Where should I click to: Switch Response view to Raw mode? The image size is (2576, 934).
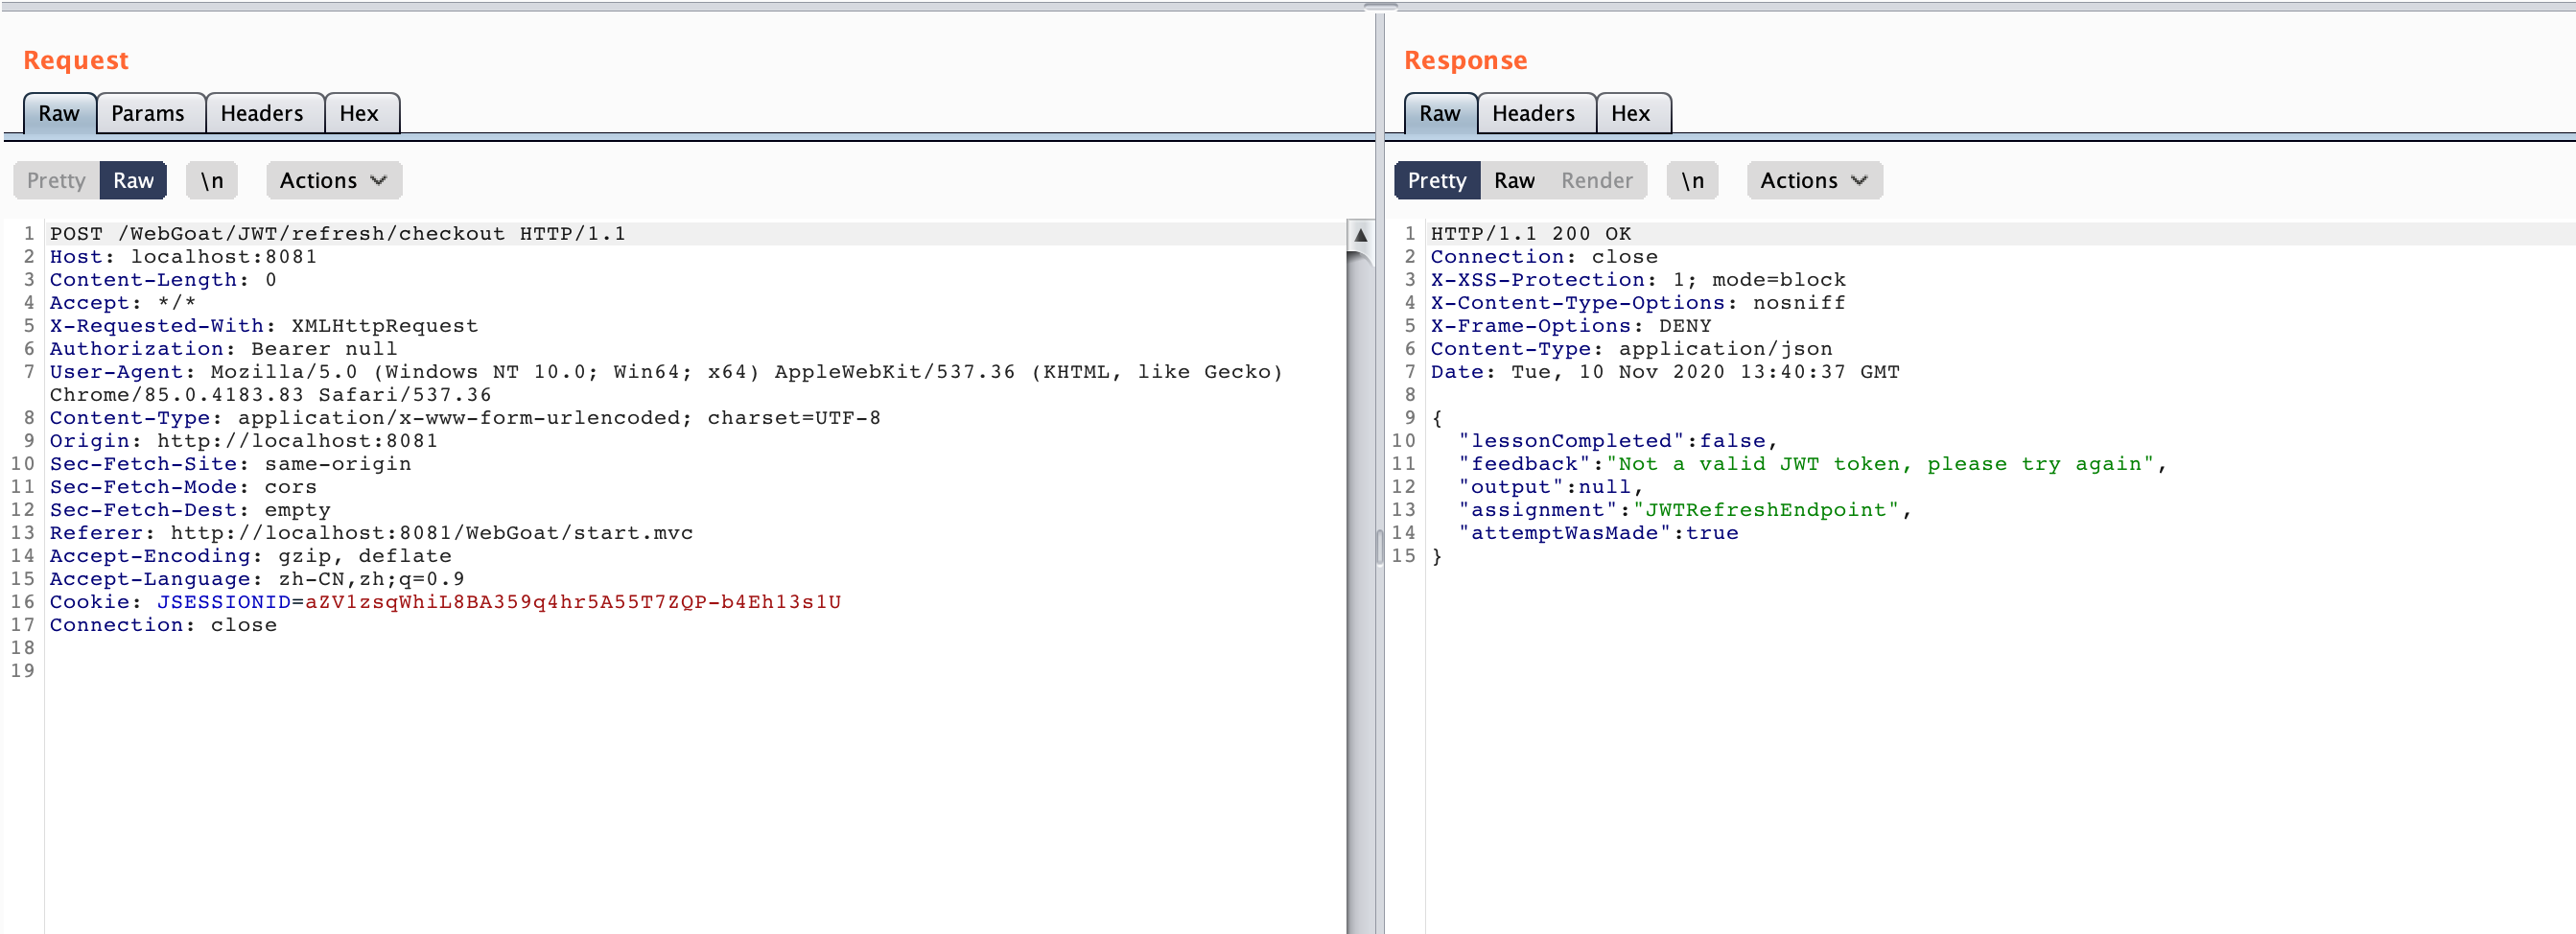click(x=1514, y=180)
